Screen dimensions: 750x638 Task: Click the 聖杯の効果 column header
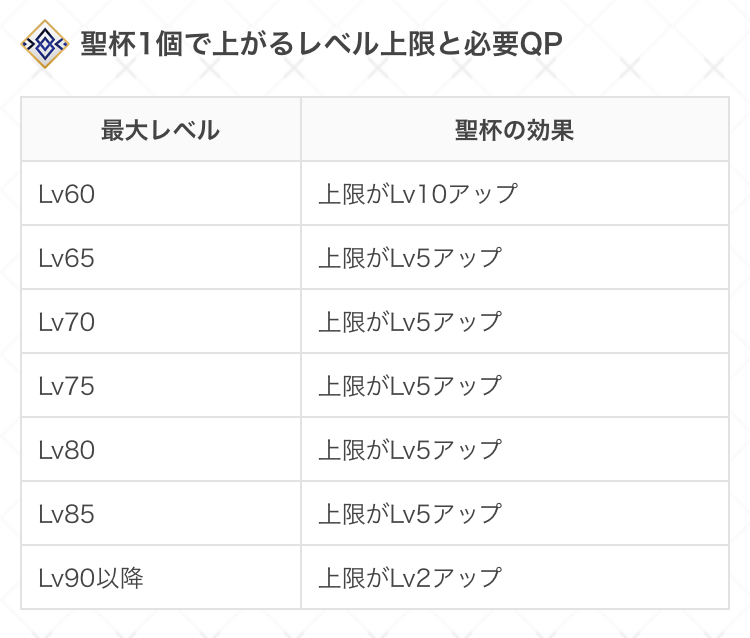tap(514, 130)
